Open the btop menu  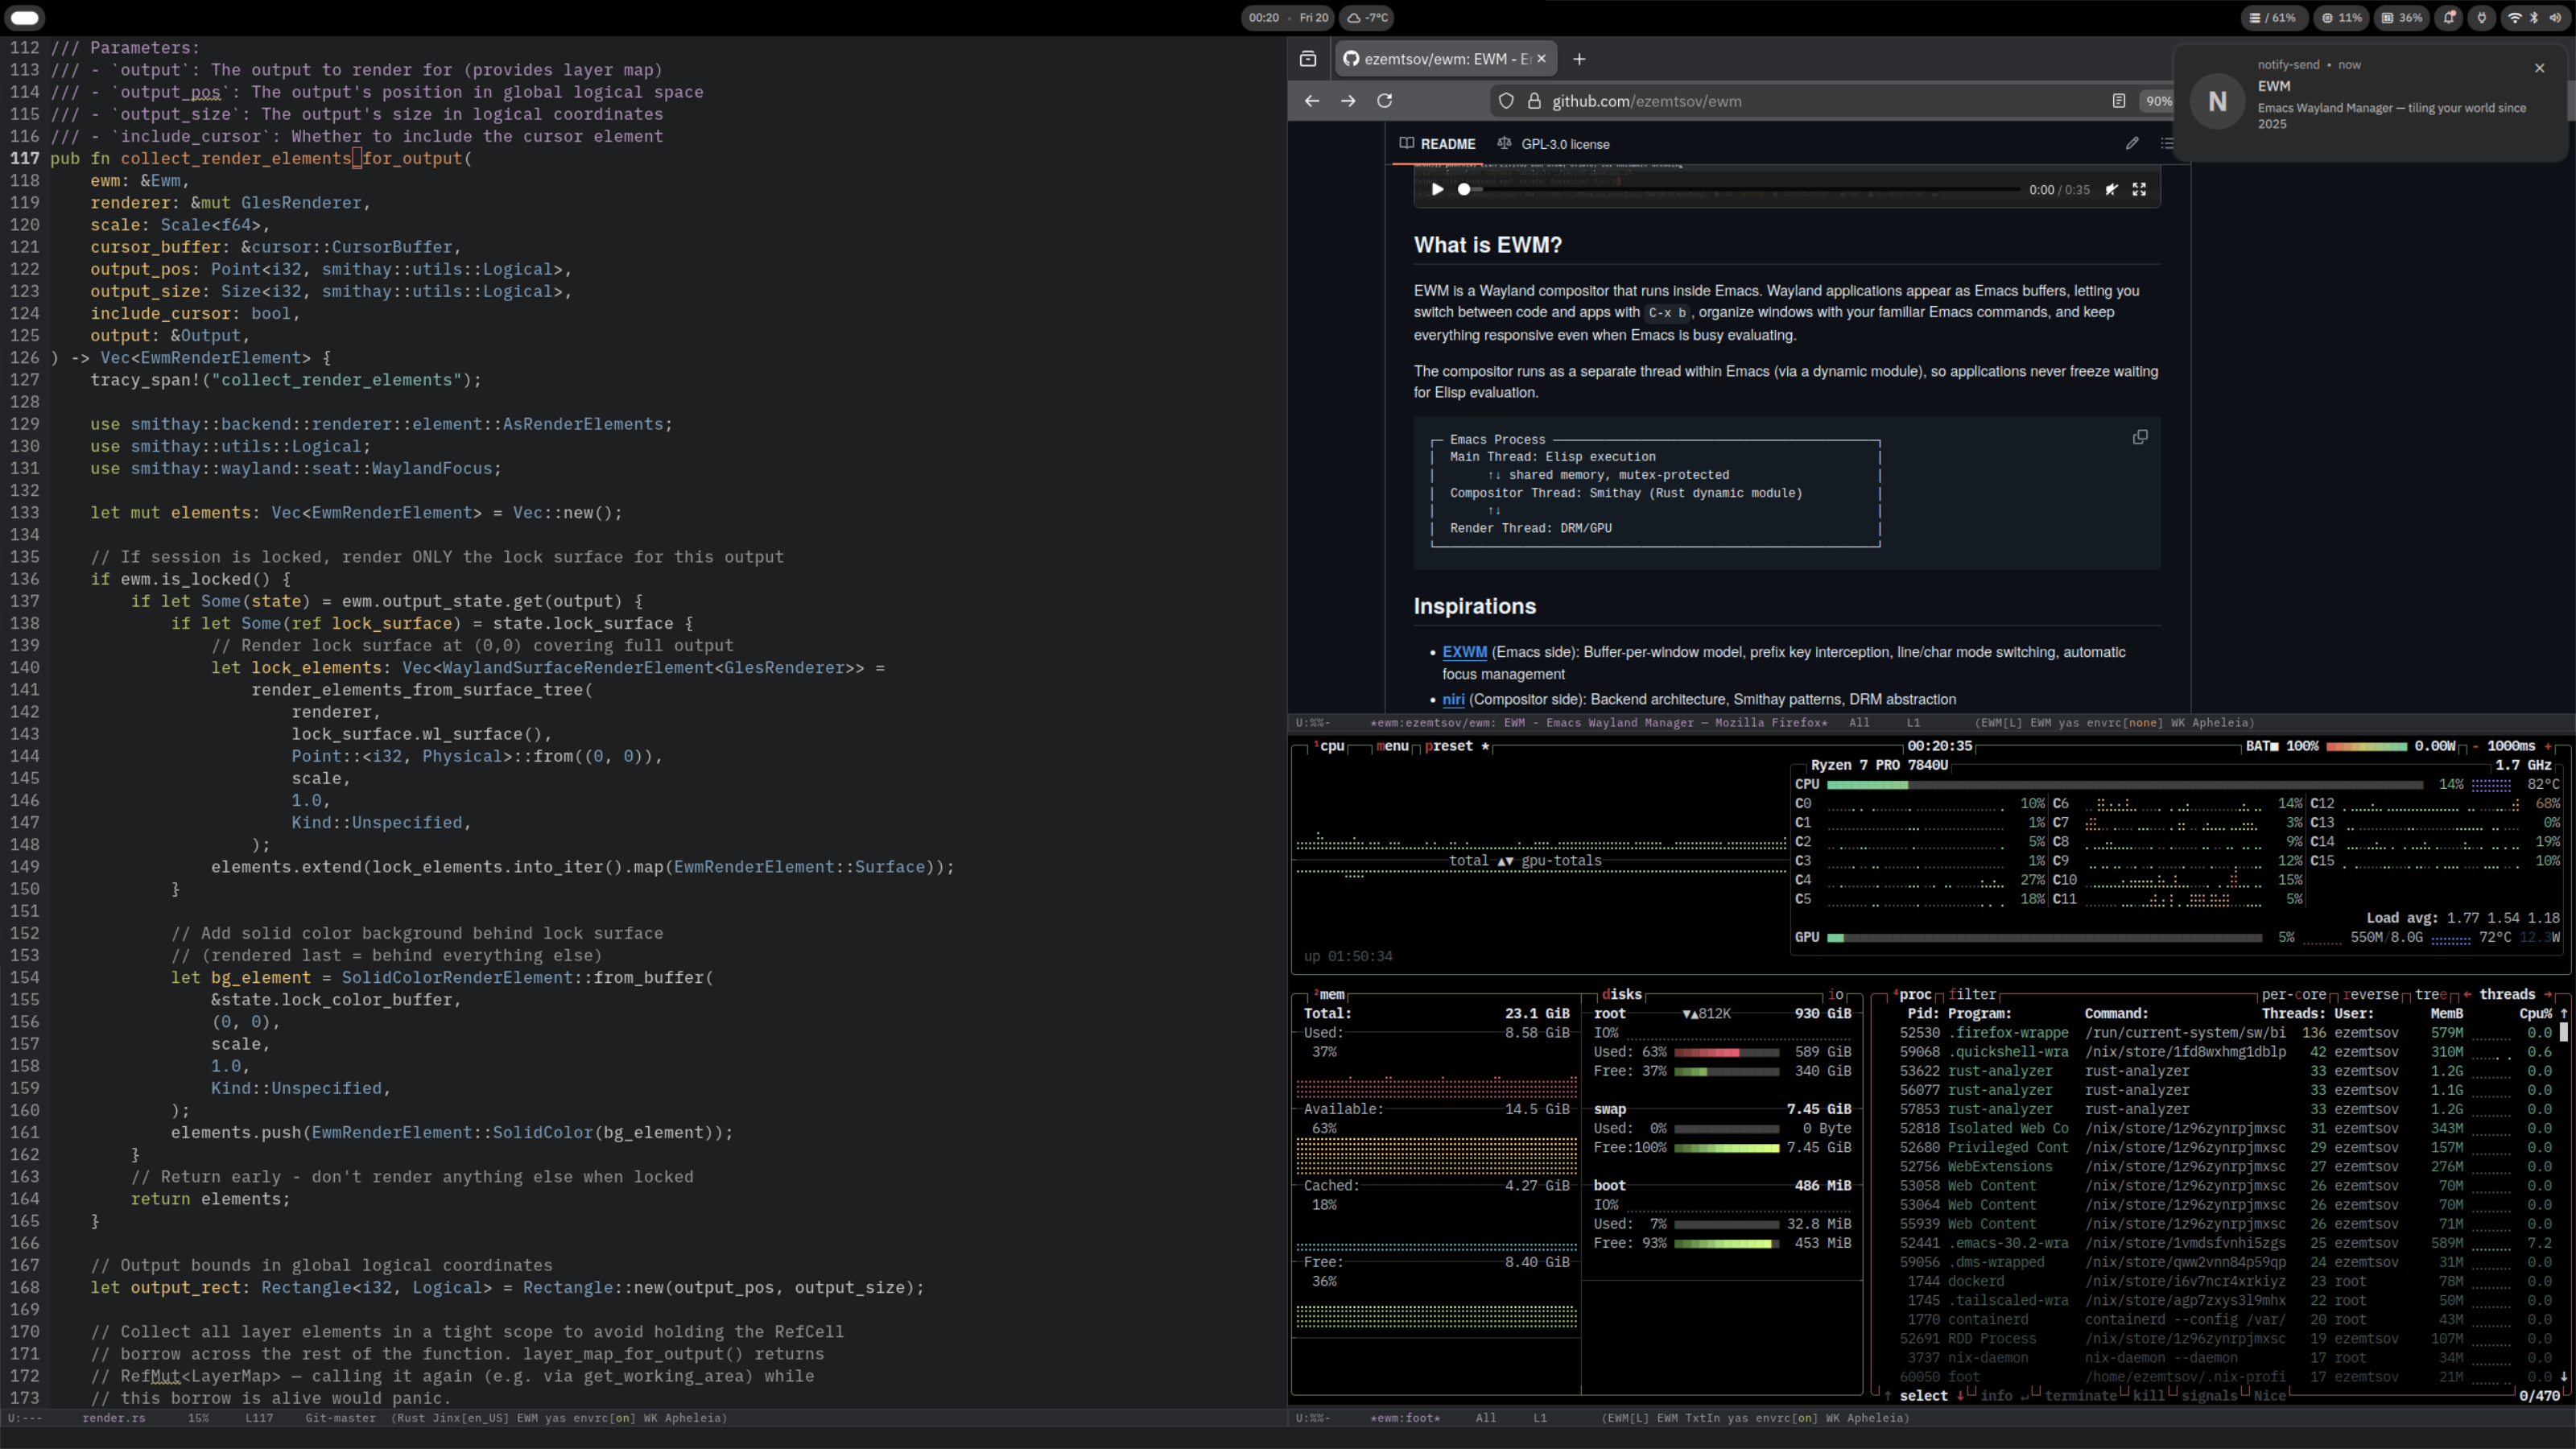(x=1392, y=746)
